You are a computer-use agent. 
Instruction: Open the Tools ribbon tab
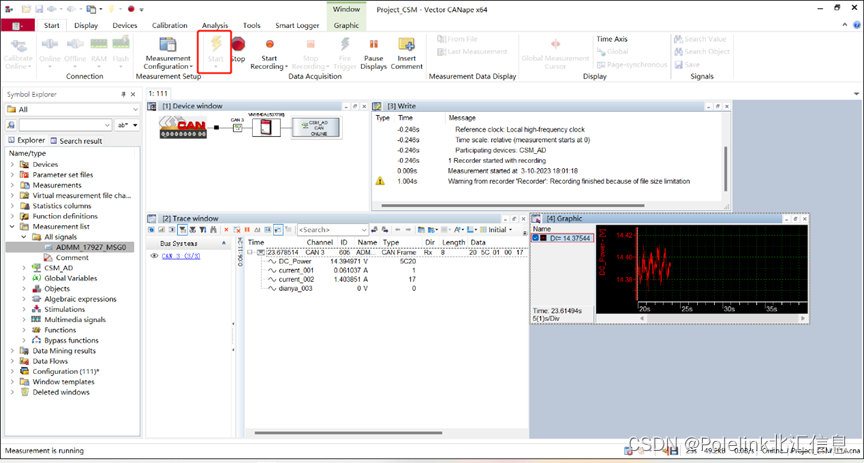(252, 25)
